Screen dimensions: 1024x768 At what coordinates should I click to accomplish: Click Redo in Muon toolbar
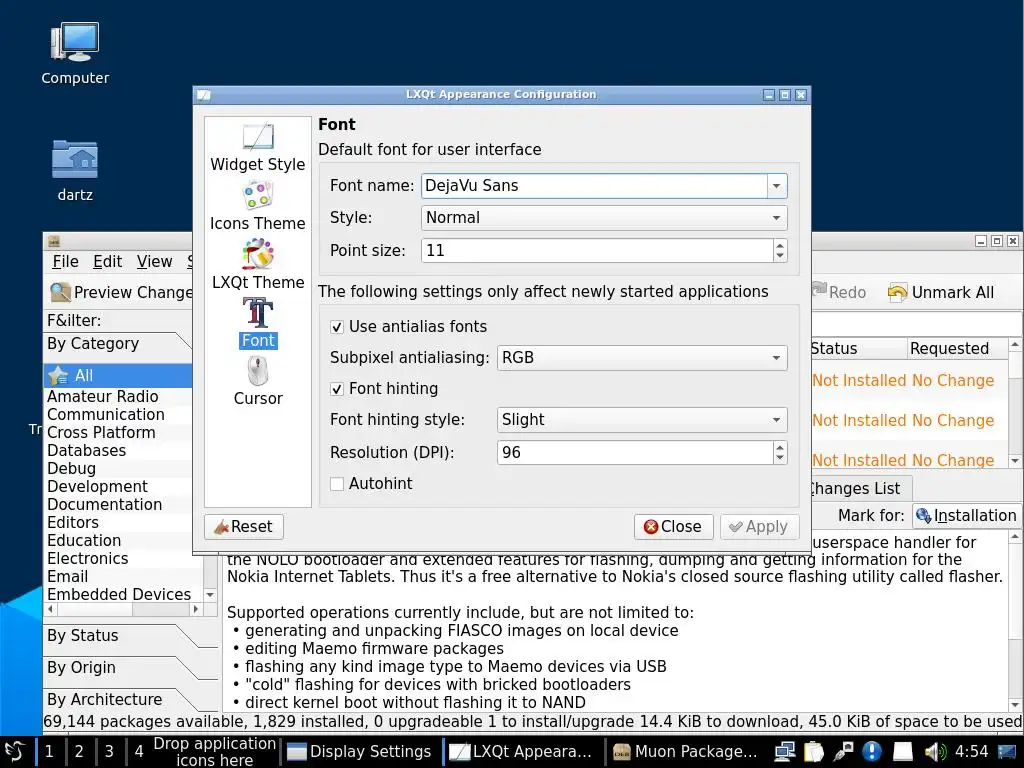(839, 292)
